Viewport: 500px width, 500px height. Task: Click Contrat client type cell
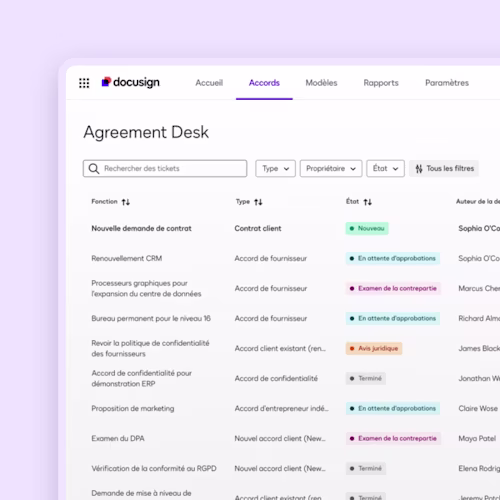coord(258,228)
